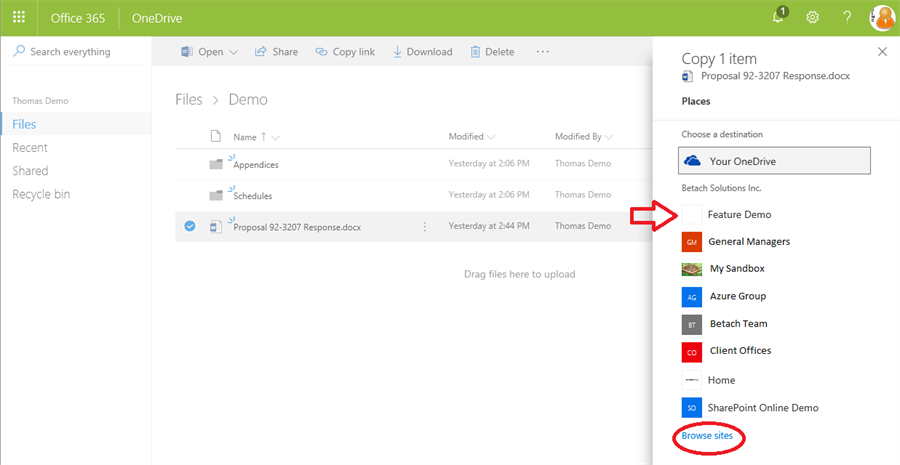Image resolution: width=900 pixels, height=465 pixels.
Task: Open the settings gear
Action: click(812, 17)
